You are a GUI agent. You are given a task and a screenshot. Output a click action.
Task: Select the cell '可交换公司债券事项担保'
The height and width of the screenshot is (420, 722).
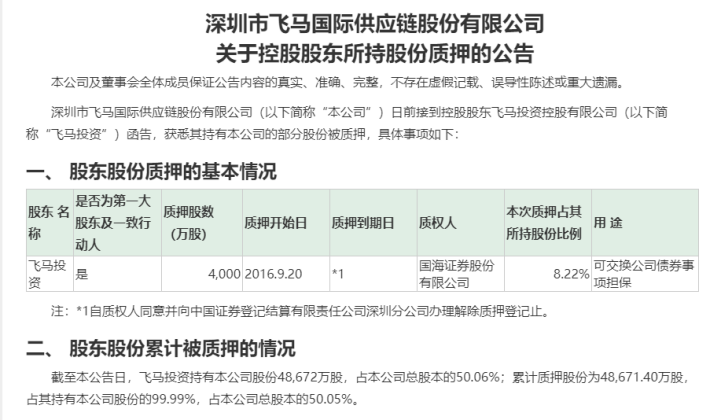coord(645,274)
